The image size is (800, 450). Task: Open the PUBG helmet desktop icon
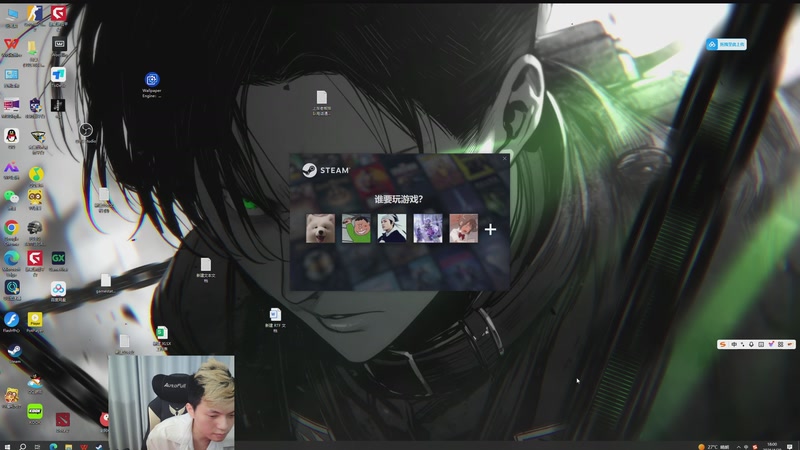pos(35,231)
